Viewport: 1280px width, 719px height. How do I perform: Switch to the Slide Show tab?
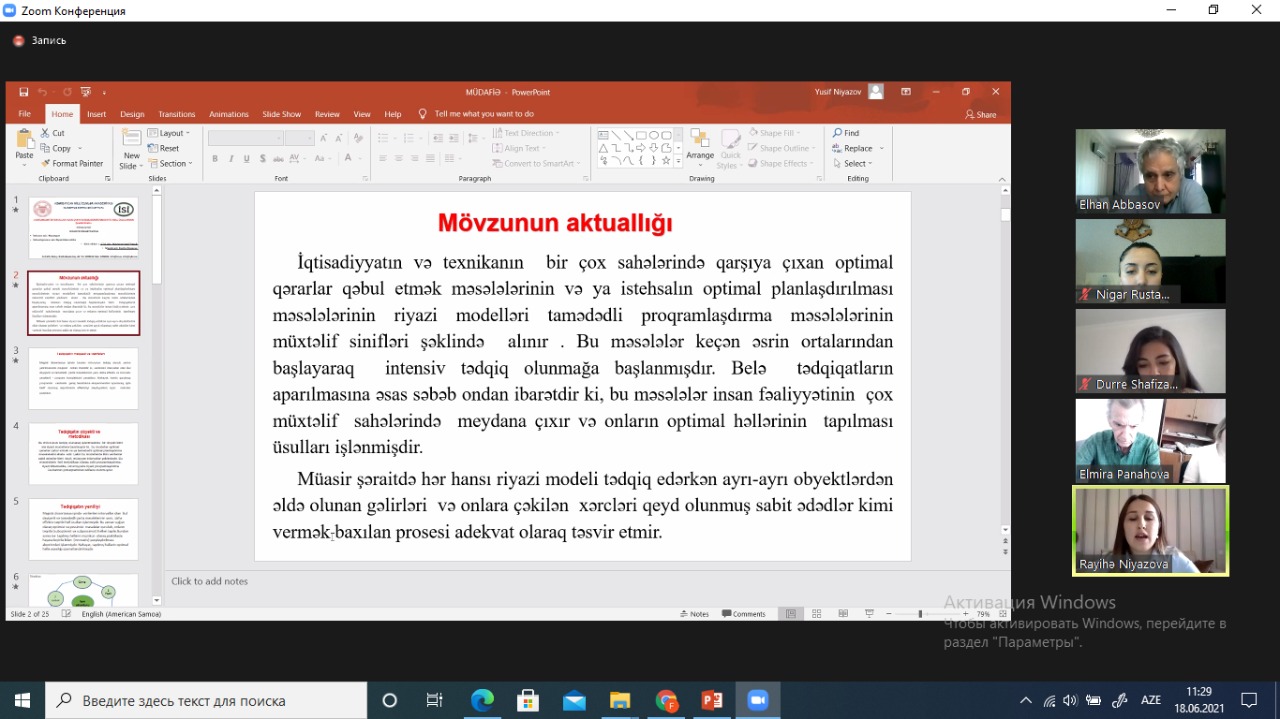tap(281, 114)
